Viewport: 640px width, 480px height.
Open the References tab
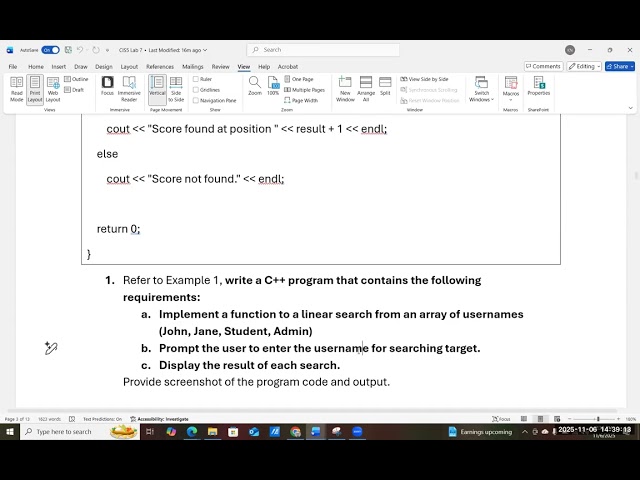pos(160,67)
